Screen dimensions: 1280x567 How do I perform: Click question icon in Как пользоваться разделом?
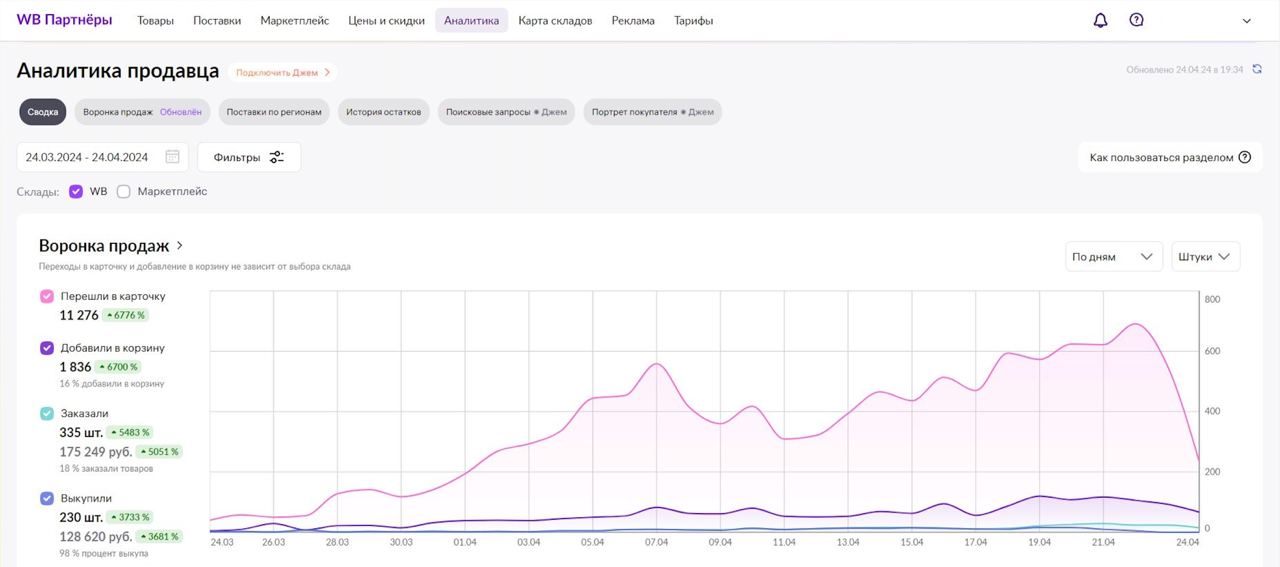pyautogui.click(x=1245, y=157)
